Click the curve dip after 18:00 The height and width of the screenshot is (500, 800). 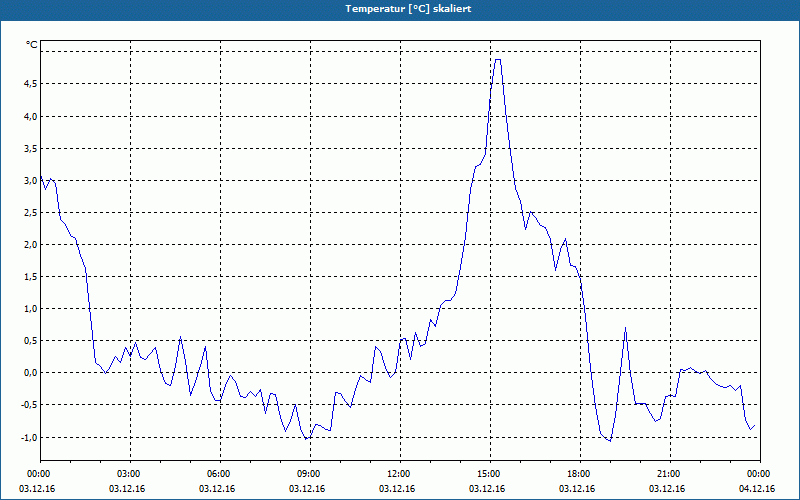pos(610,440)
